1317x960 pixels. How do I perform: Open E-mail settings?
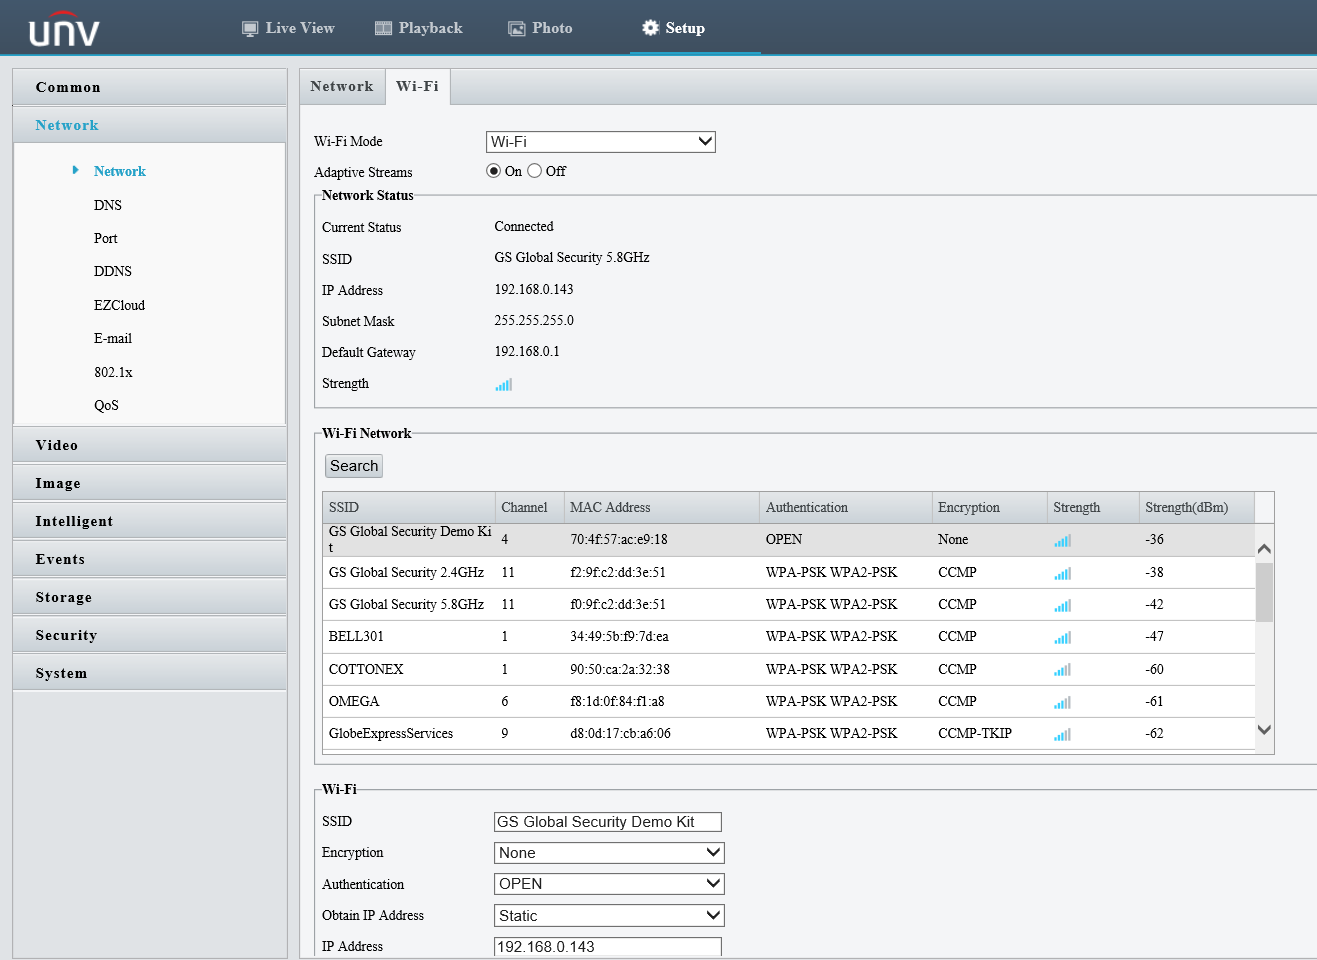tap(113, 338)
